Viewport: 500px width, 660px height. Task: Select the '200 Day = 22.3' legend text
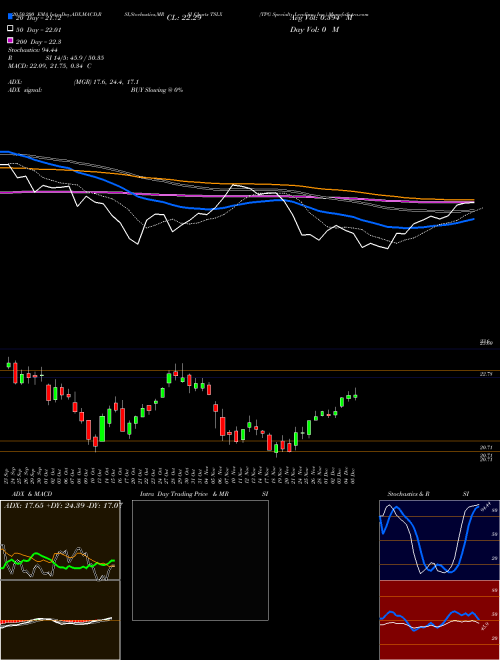pyautogui.click(x=38, y=42)
